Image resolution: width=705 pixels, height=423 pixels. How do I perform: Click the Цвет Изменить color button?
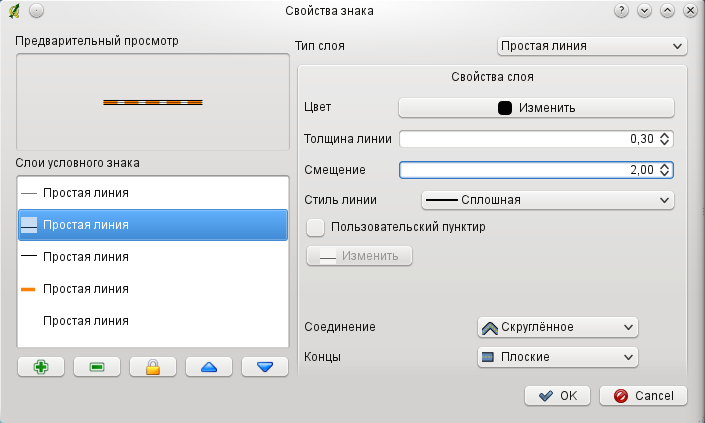[x=536, y=107]
